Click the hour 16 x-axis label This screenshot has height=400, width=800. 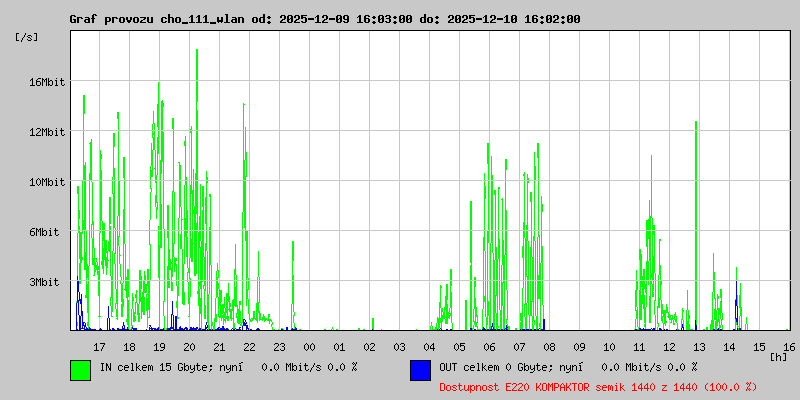click(x=789, y=347)
